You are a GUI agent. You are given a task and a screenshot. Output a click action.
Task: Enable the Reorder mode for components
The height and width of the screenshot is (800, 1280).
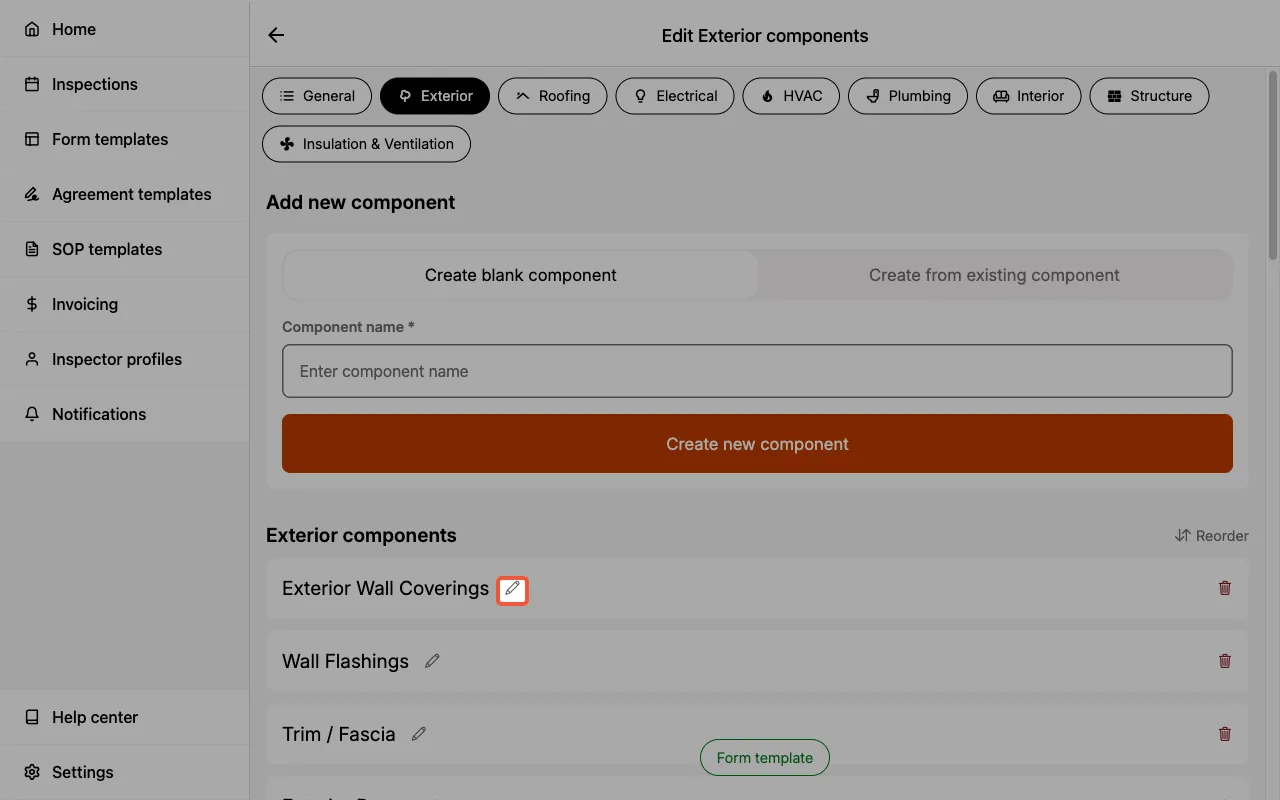pos(1211,535)
